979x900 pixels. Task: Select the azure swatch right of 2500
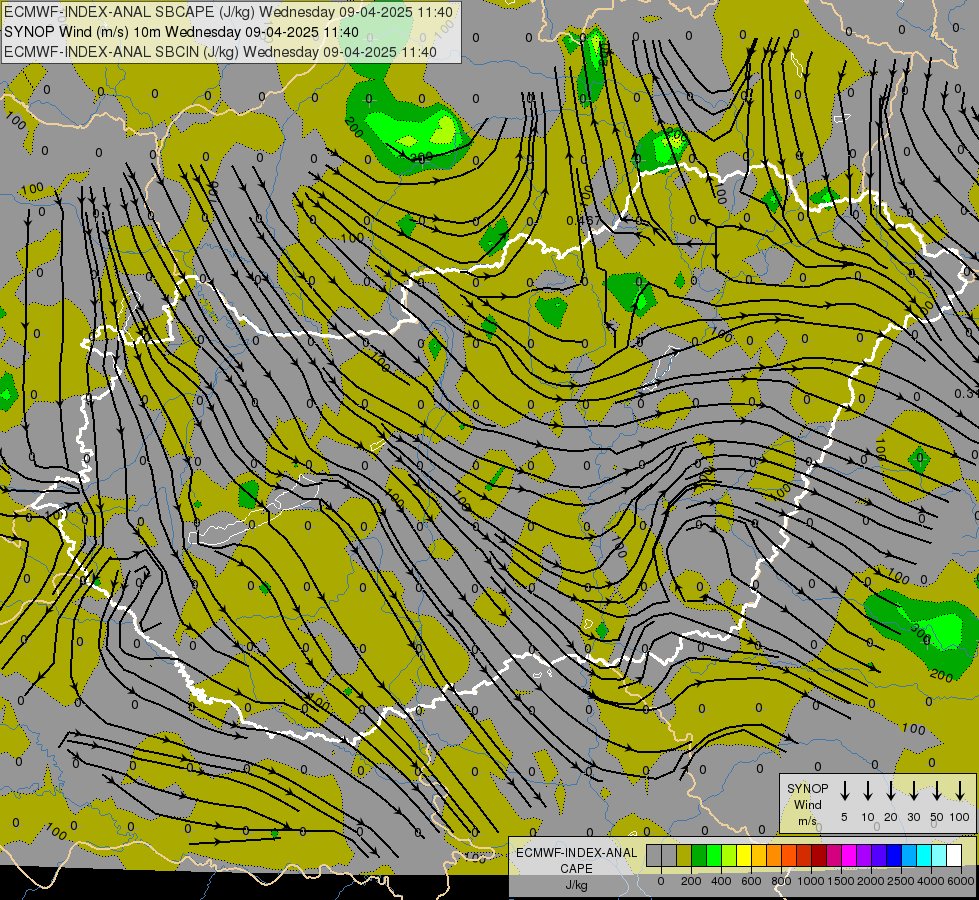(908, 855)
